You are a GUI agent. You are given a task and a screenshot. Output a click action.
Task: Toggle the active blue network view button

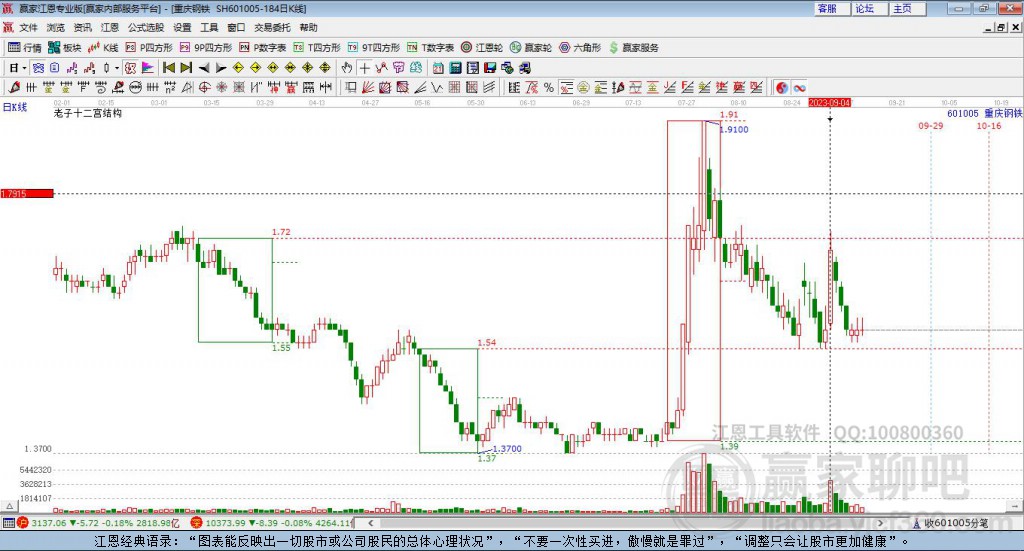(x=38, y=68)
